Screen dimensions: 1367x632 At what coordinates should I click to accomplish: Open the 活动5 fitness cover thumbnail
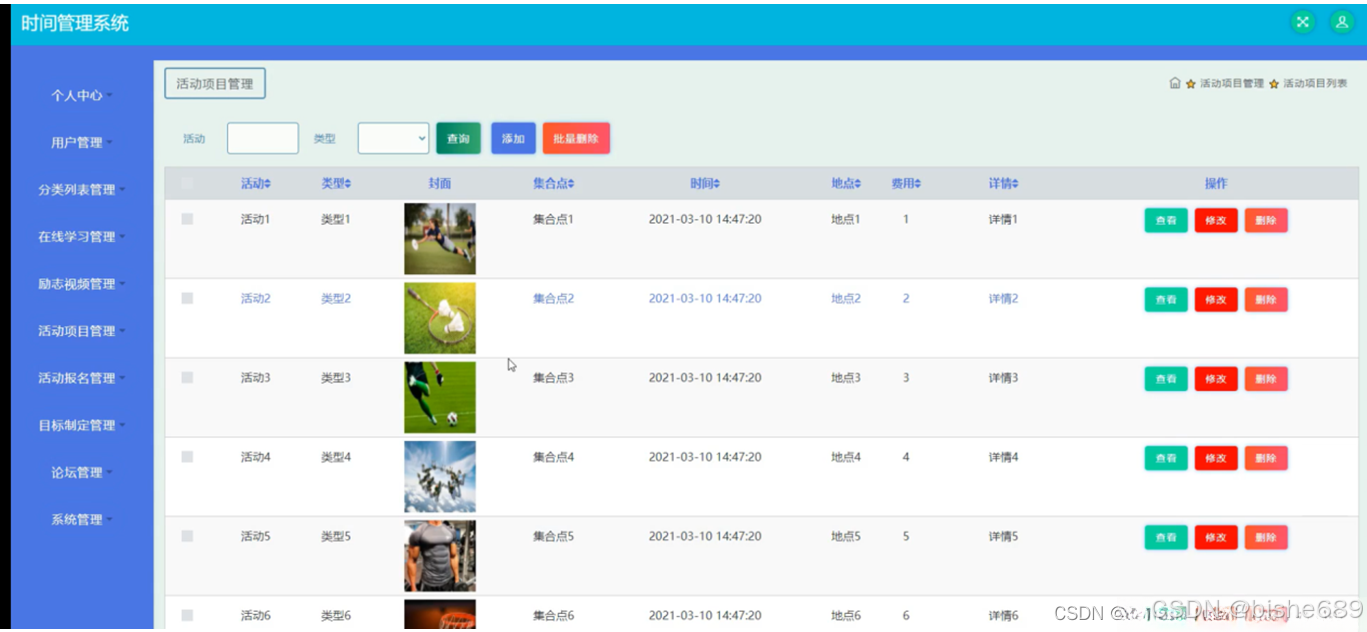(x=440, y=556)
